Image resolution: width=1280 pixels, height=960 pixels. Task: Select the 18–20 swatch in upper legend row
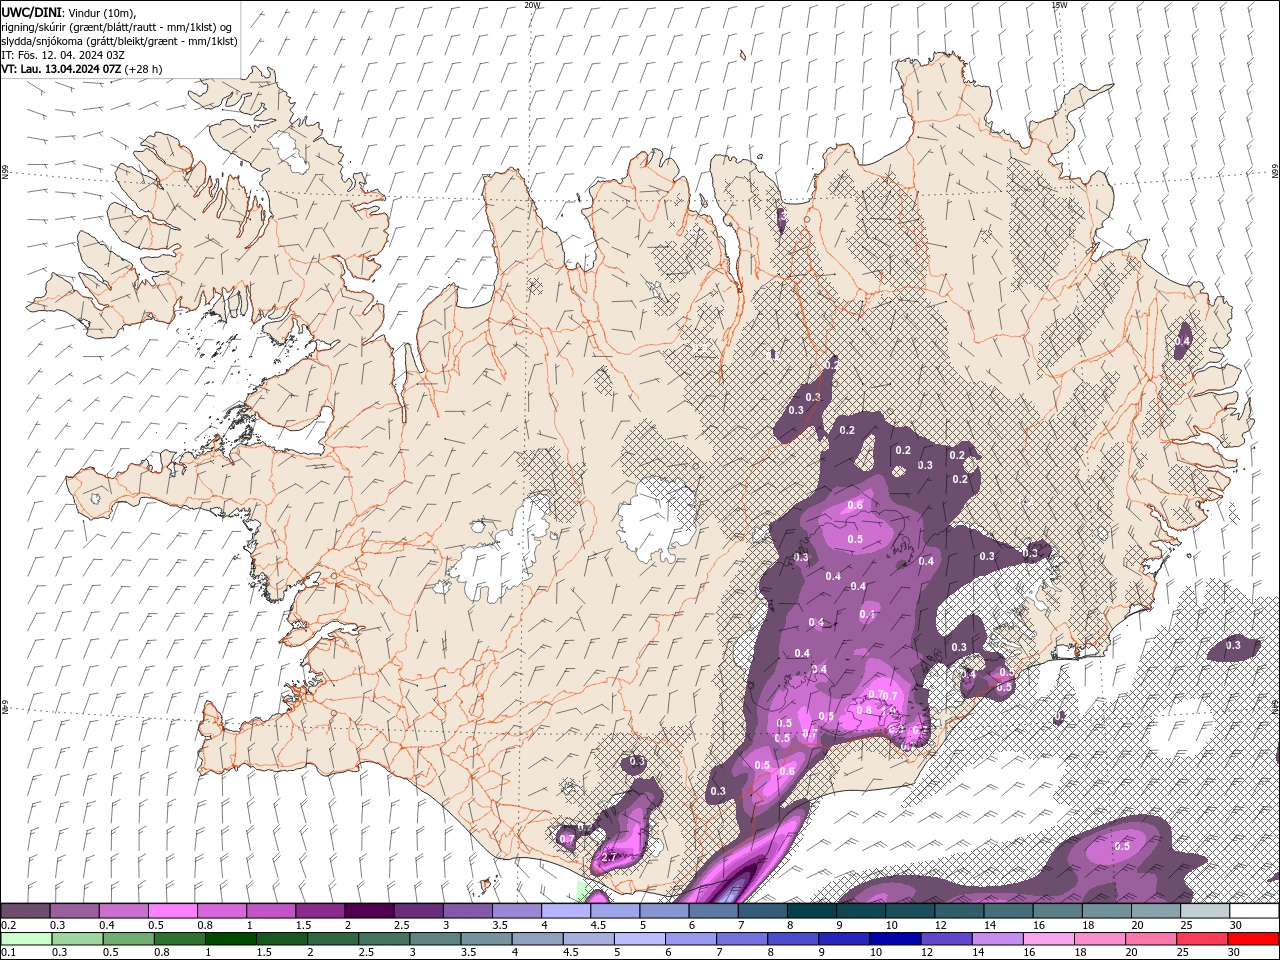coord(1106,911)
